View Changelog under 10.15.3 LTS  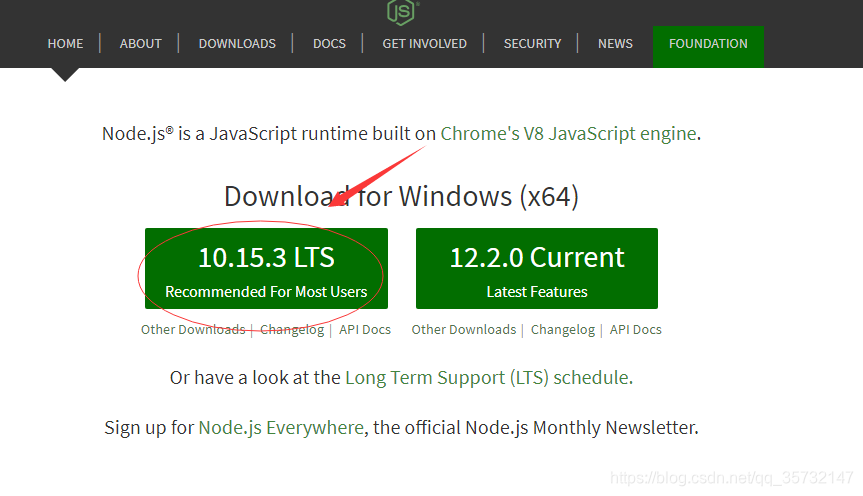click(292, 329)
